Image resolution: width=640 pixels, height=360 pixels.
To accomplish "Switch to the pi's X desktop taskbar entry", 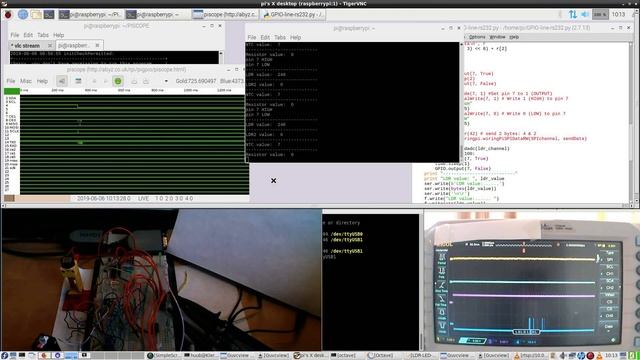I will coord(310,356).
